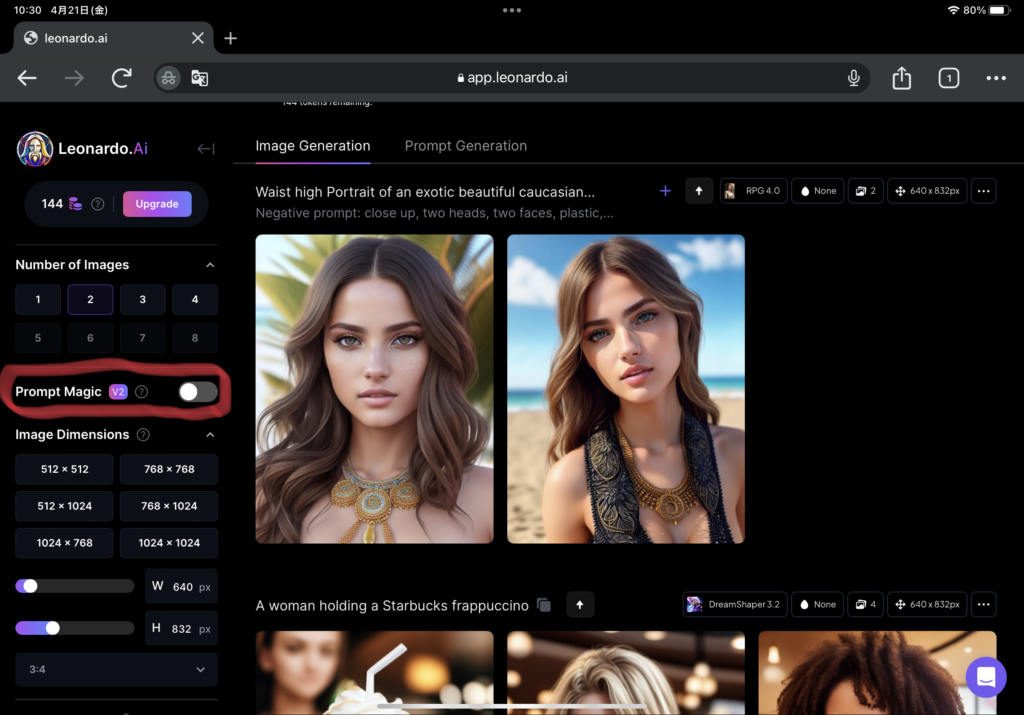Open the chat support bubble
Screen dimensions: 1024x715
click(985, 677)
